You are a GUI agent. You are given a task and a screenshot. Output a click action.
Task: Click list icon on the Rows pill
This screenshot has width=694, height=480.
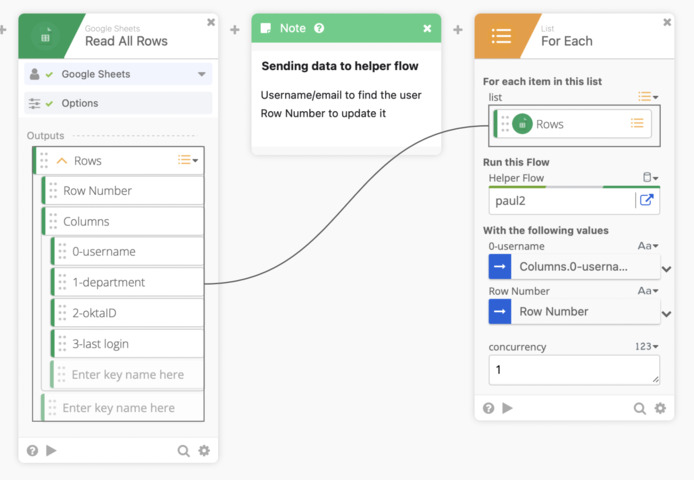(637, 123)
